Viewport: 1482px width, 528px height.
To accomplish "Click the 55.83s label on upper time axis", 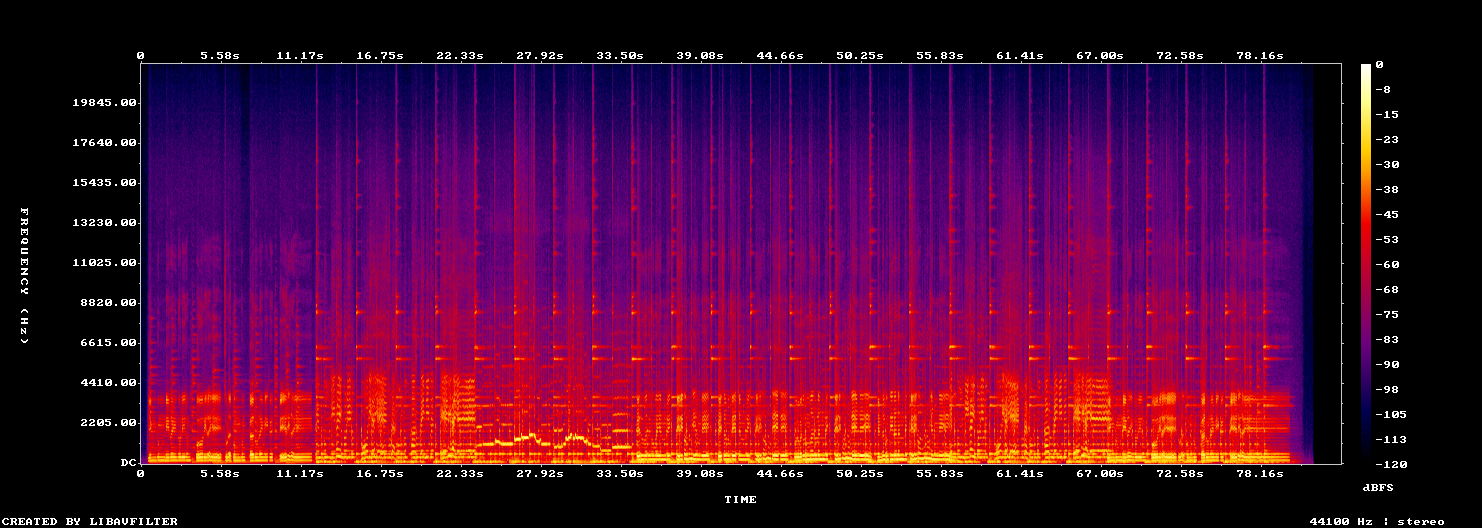I will (x=940, y=56).
